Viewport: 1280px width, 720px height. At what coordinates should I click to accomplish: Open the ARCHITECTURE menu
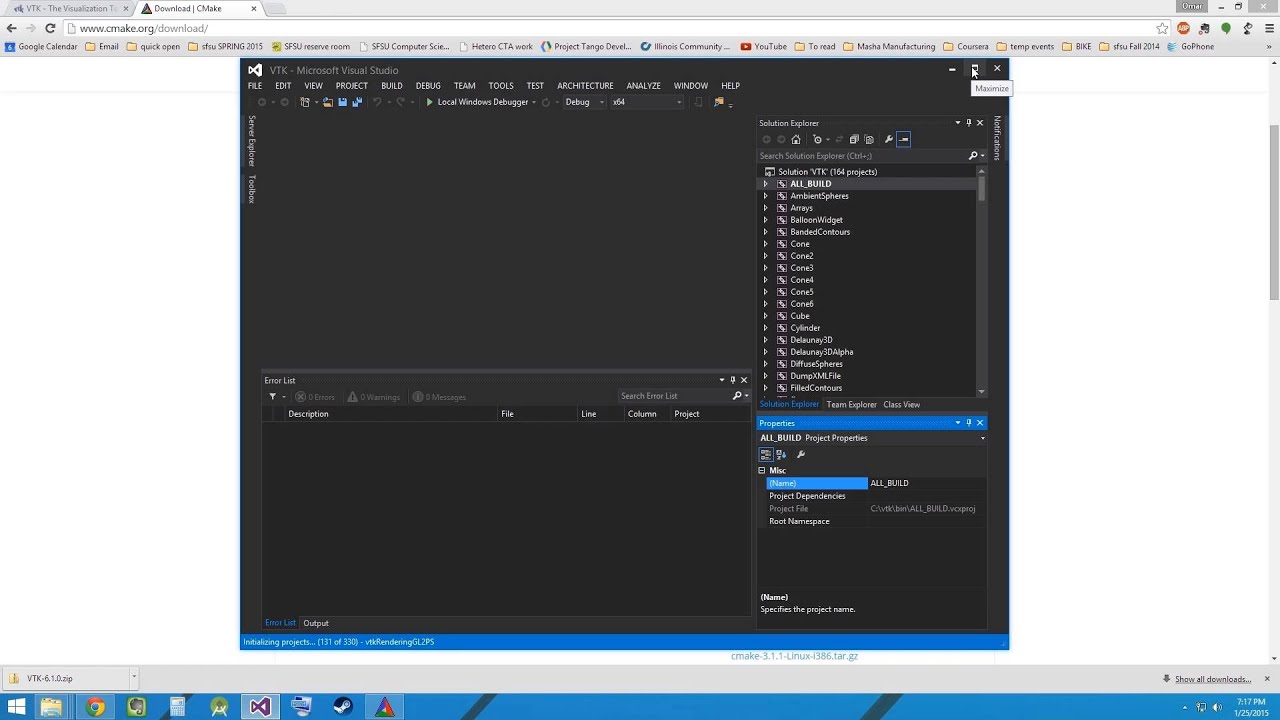(585, 86)
